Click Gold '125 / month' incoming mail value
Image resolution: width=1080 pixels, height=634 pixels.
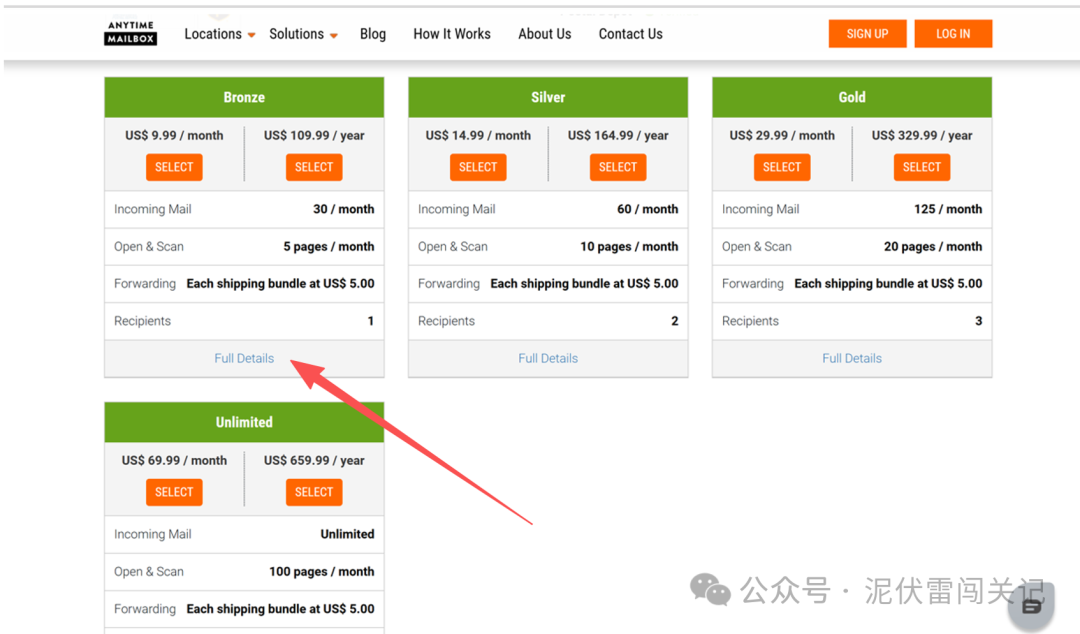948,209
